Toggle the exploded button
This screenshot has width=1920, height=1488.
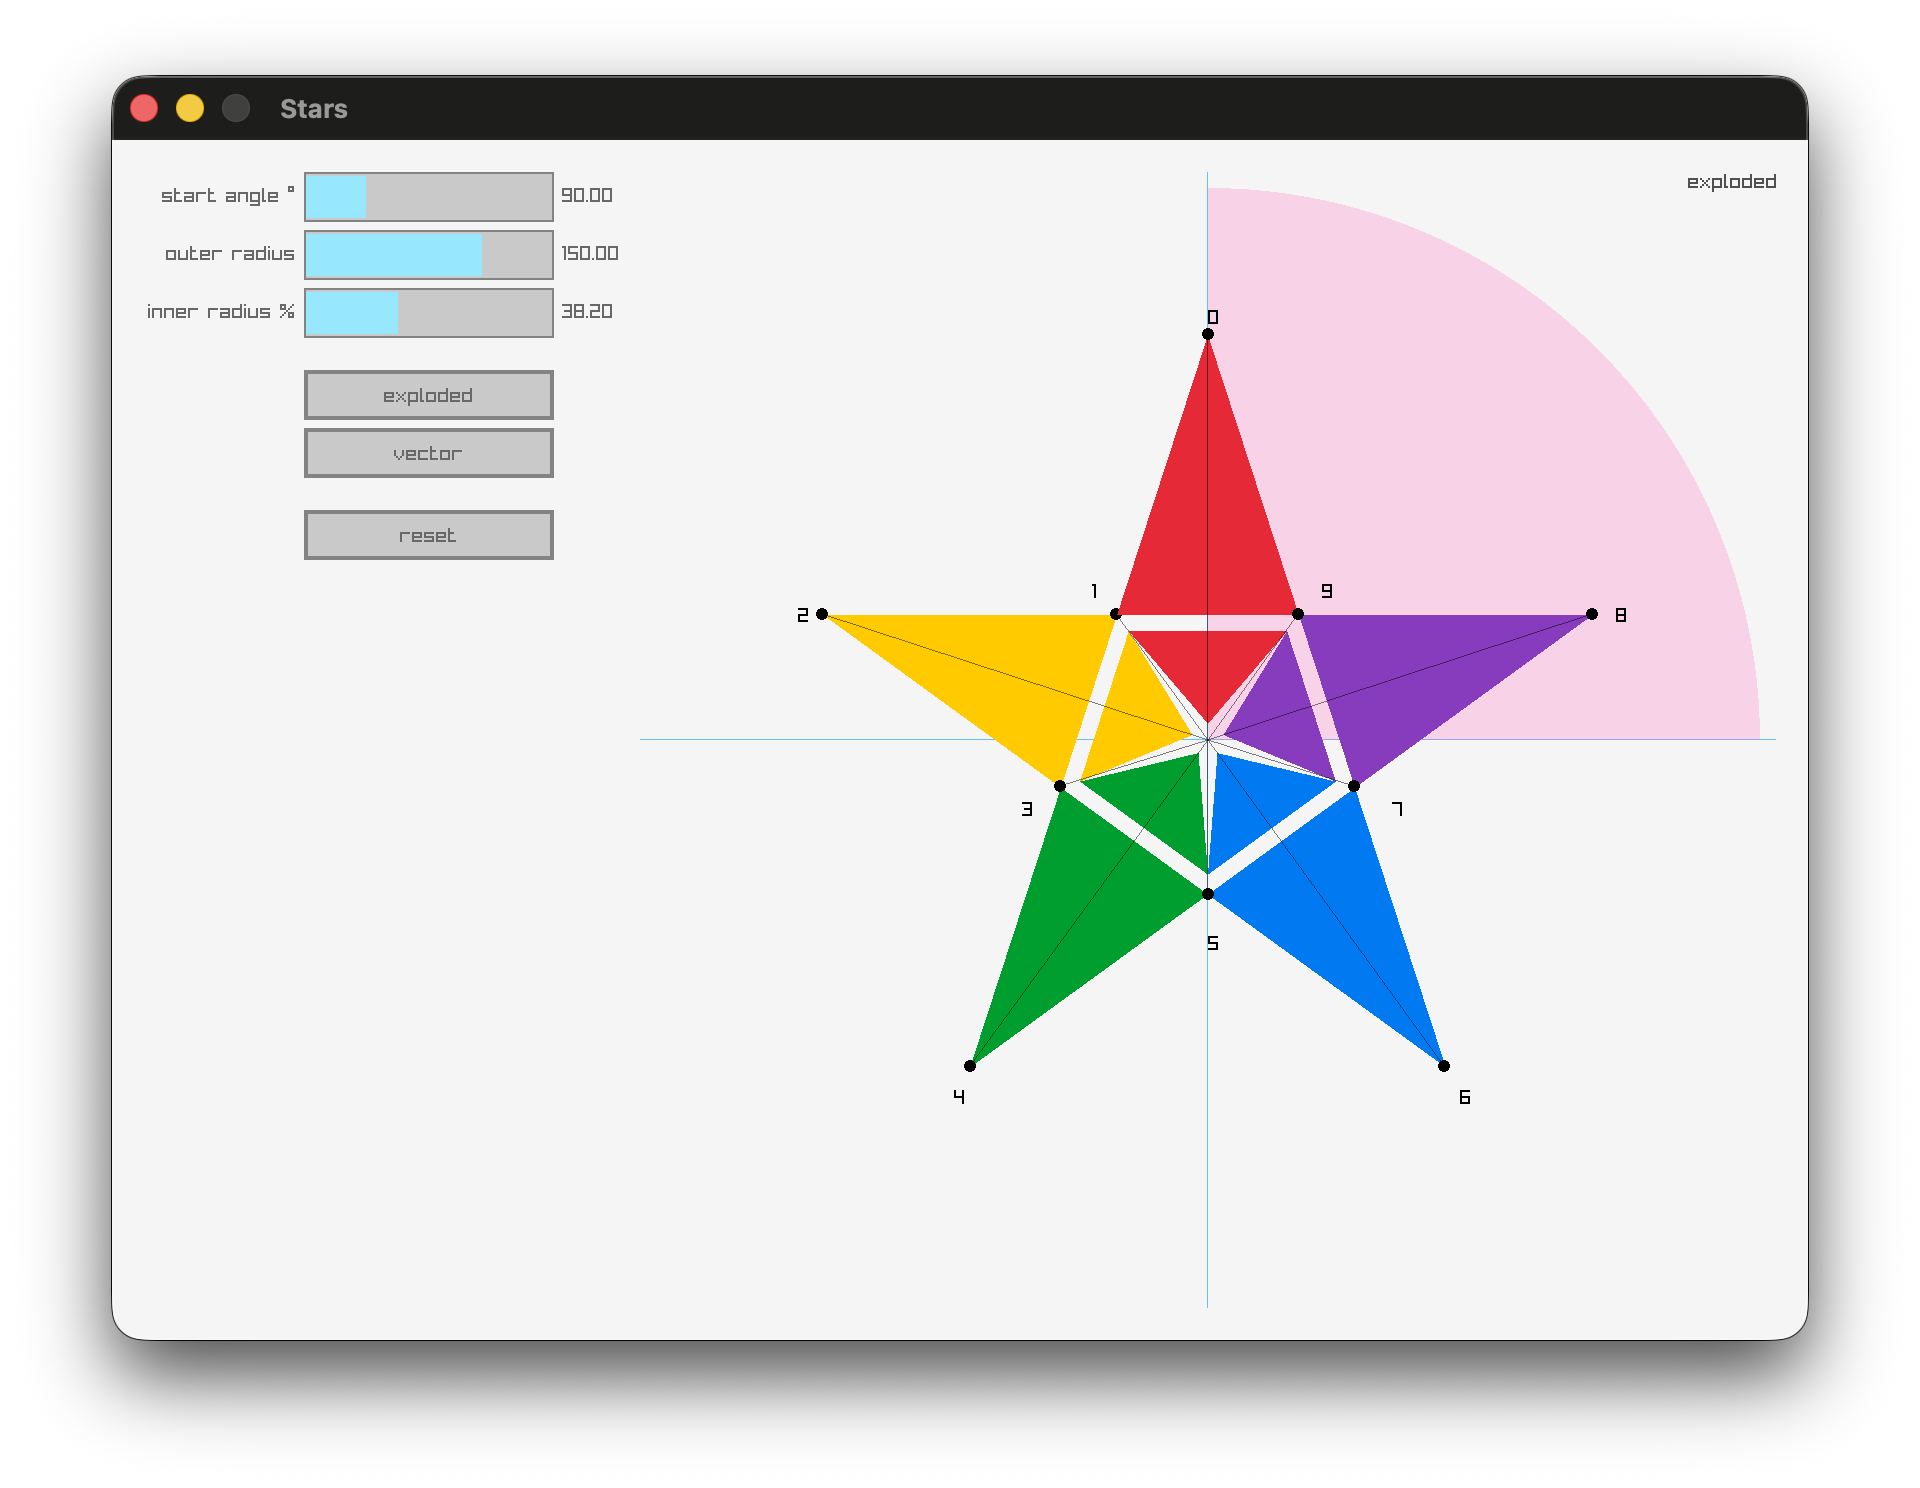pos(428,395)
